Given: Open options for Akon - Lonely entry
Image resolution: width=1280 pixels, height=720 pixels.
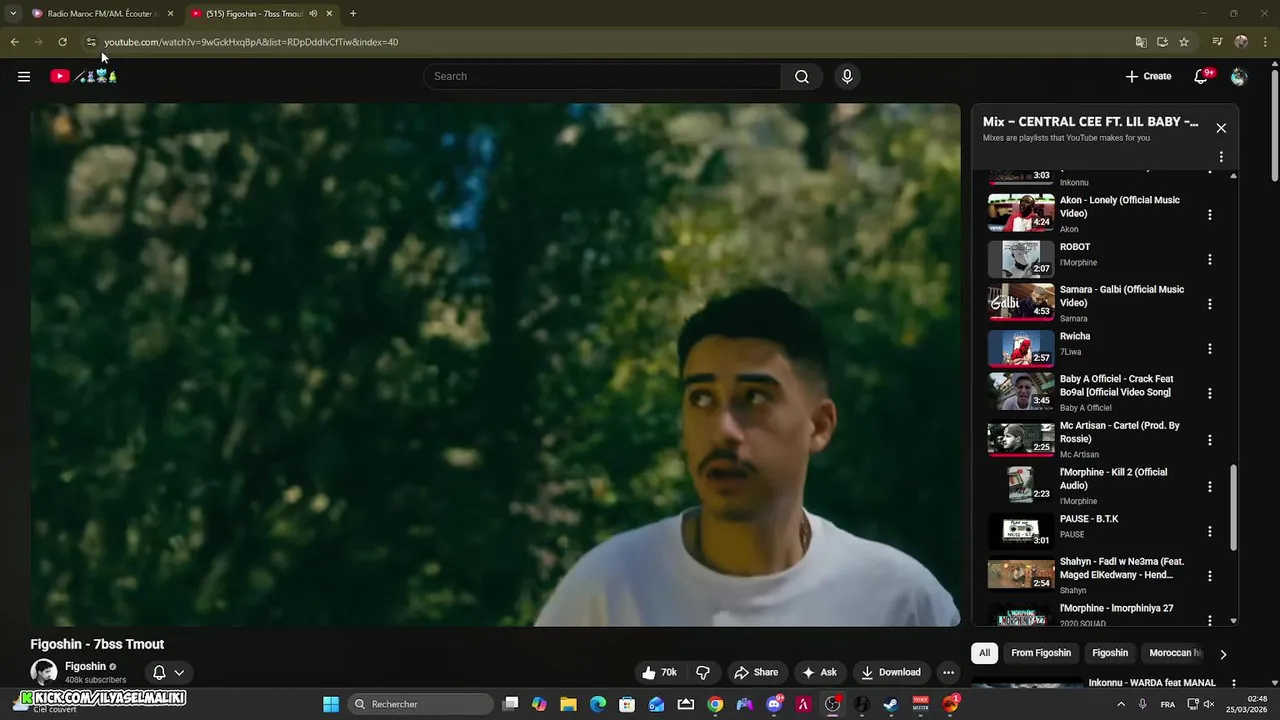Looking at the screenshot, I should pos(1210,214).
